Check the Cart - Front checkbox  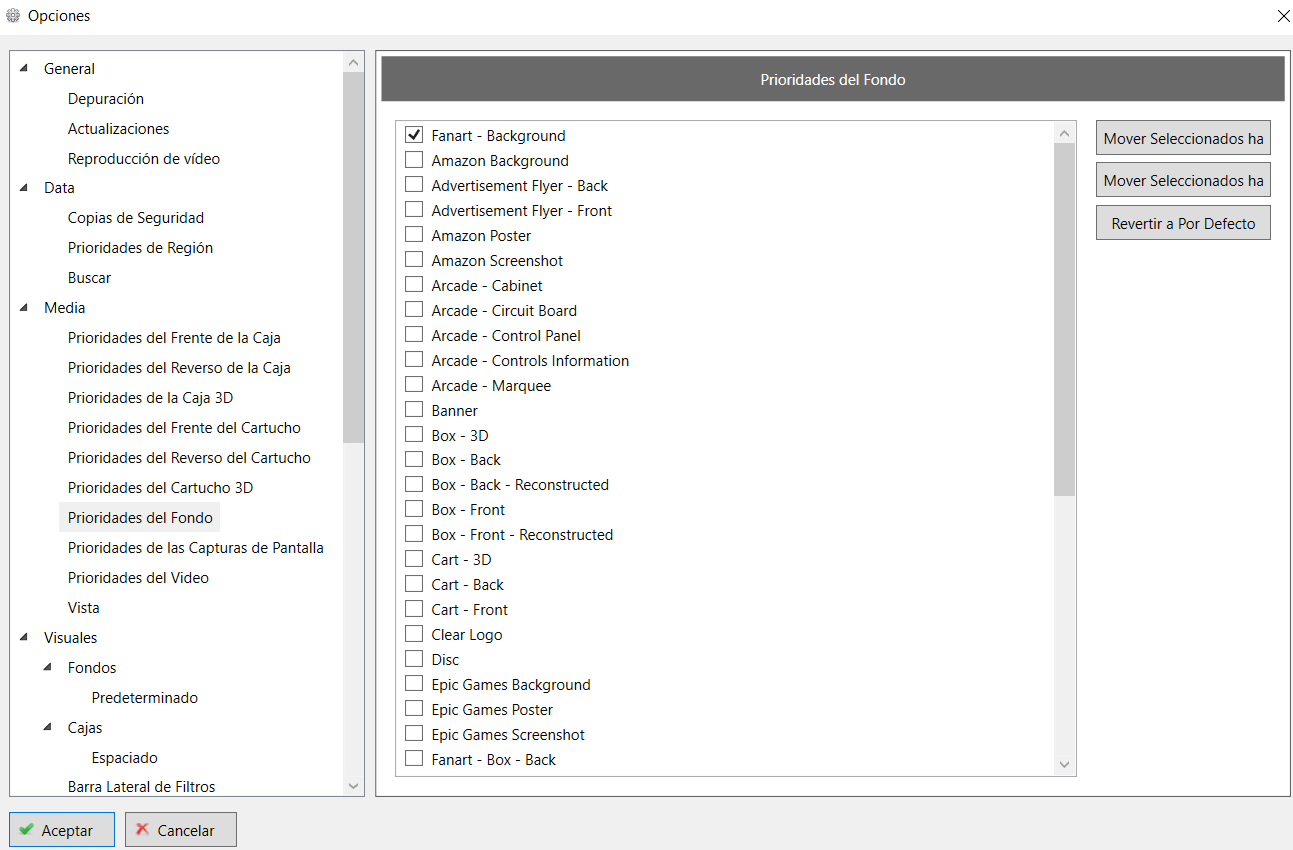414,609
